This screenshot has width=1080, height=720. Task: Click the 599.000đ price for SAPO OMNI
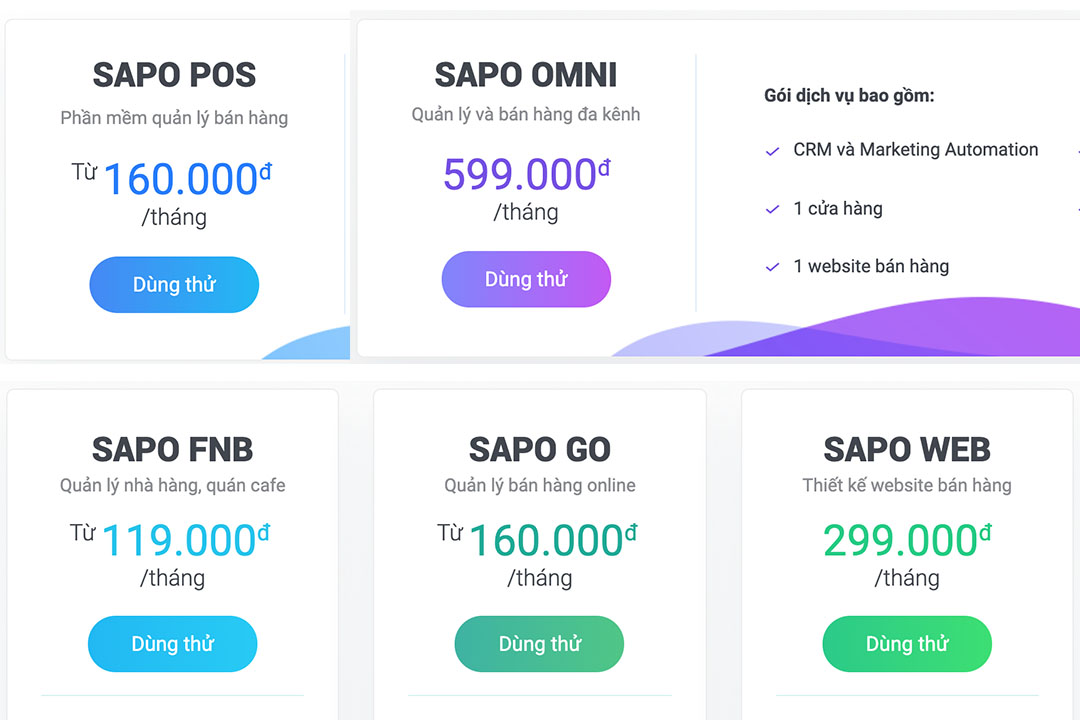pyautogui.click(x=526, y=173)
